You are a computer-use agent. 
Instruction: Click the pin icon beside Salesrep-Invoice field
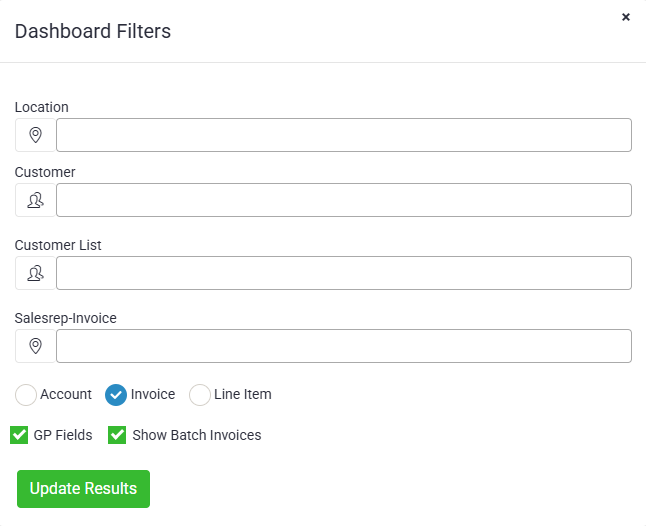[x=35, y=346]
